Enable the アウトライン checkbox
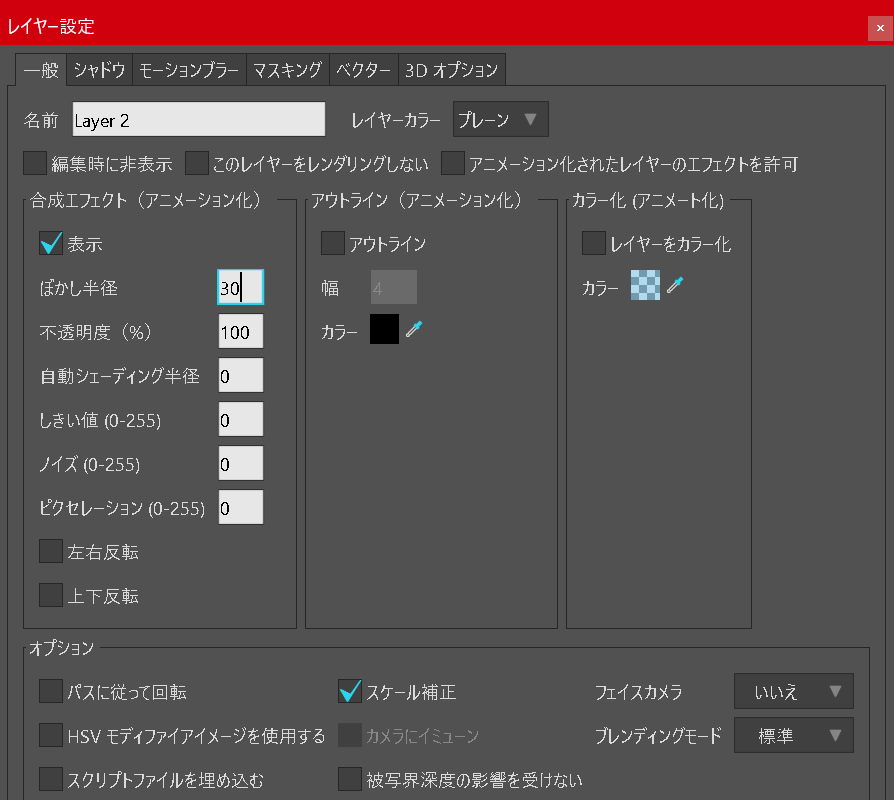Screen dimensions: 894x800 pos(333,244)
